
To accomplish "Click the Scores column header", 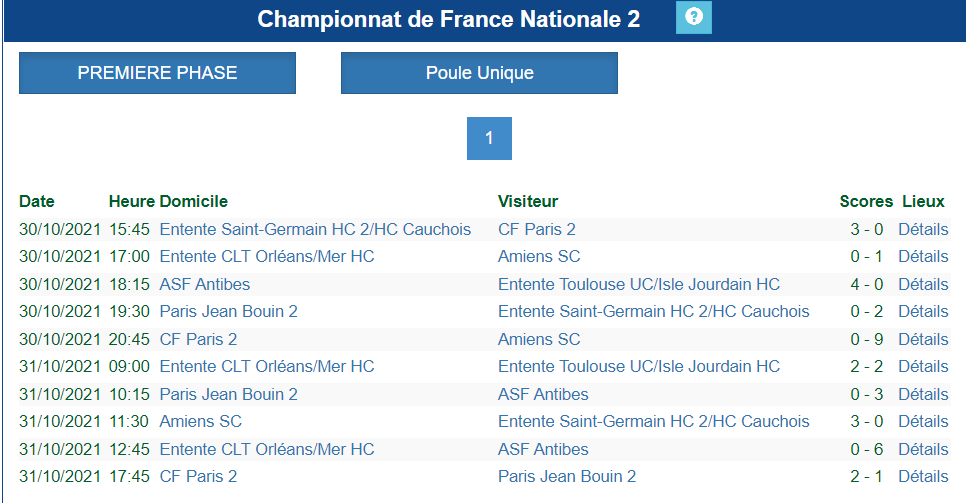I will click(x=866, y=202).
